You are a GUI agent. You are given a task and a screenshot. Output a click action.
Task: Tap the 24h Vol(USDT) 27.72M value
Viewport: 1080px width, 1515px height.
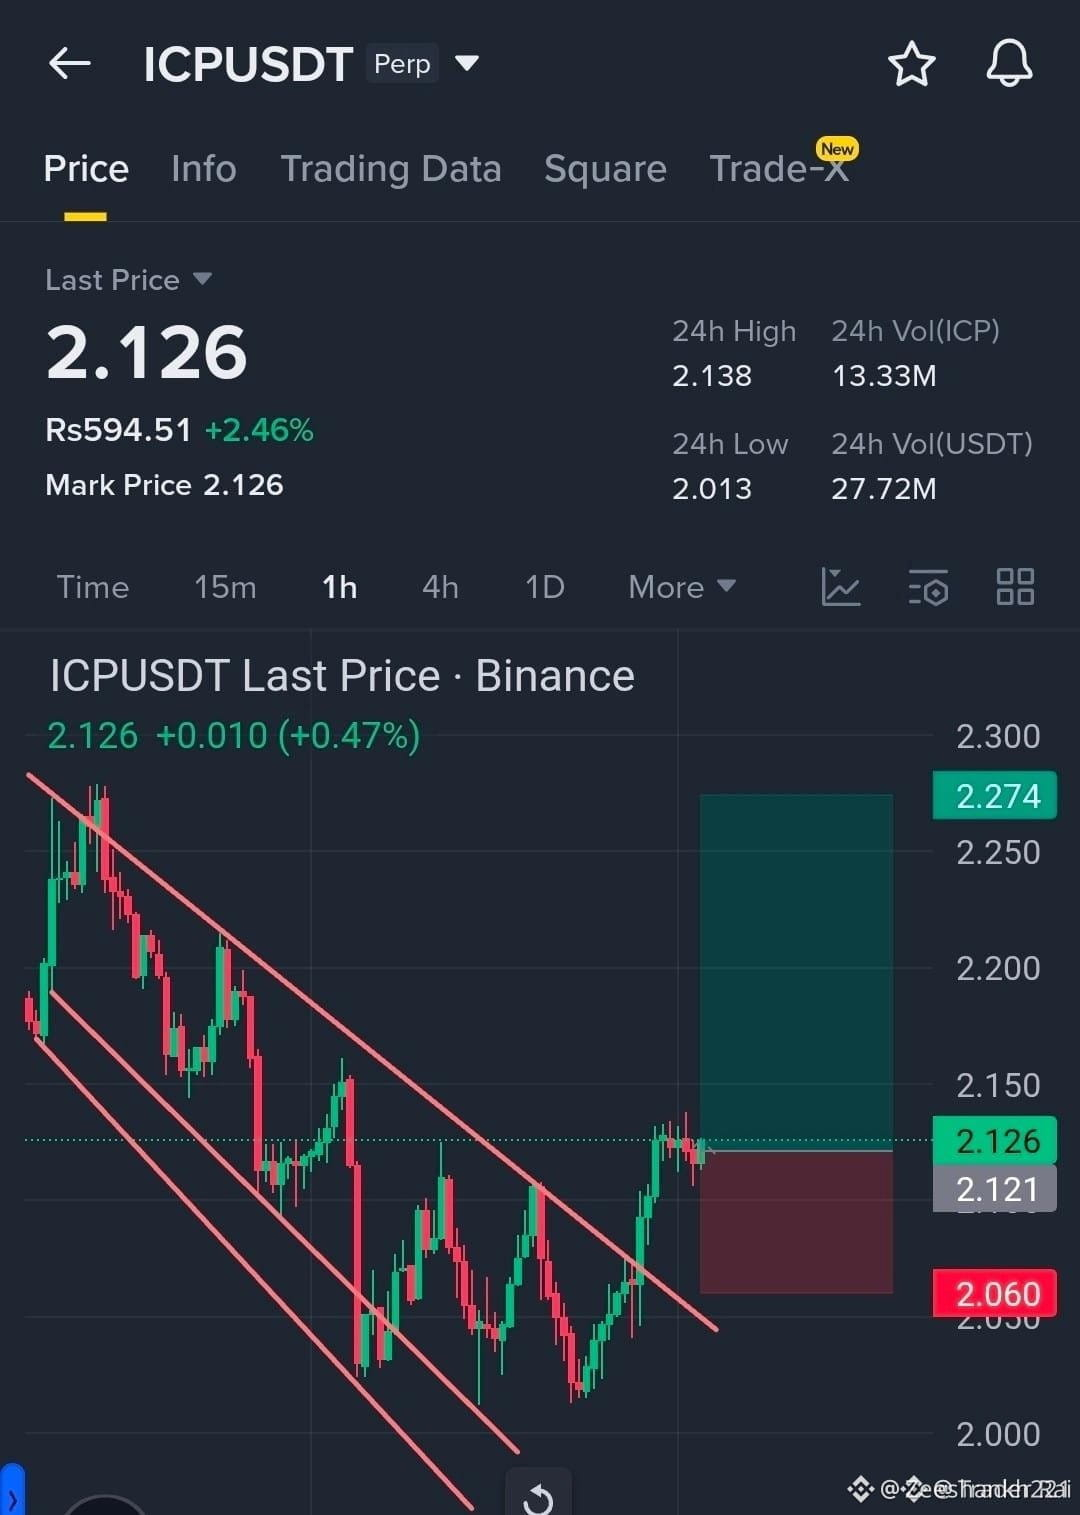pyautogui.click(x=884, y=489)
